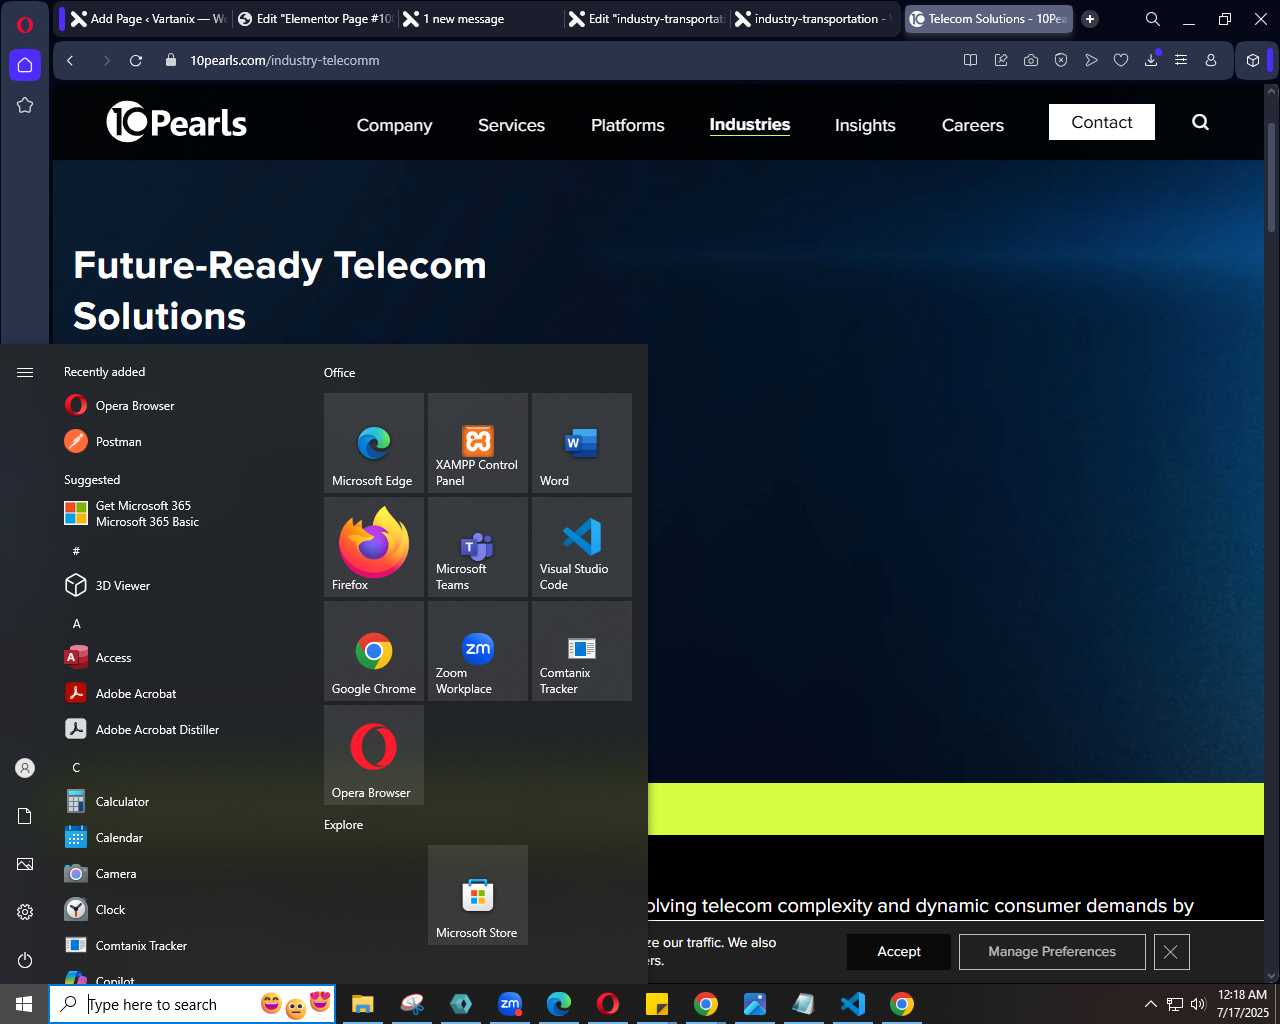Open the Comtanix Tracker tile

[x=582, y=651]
